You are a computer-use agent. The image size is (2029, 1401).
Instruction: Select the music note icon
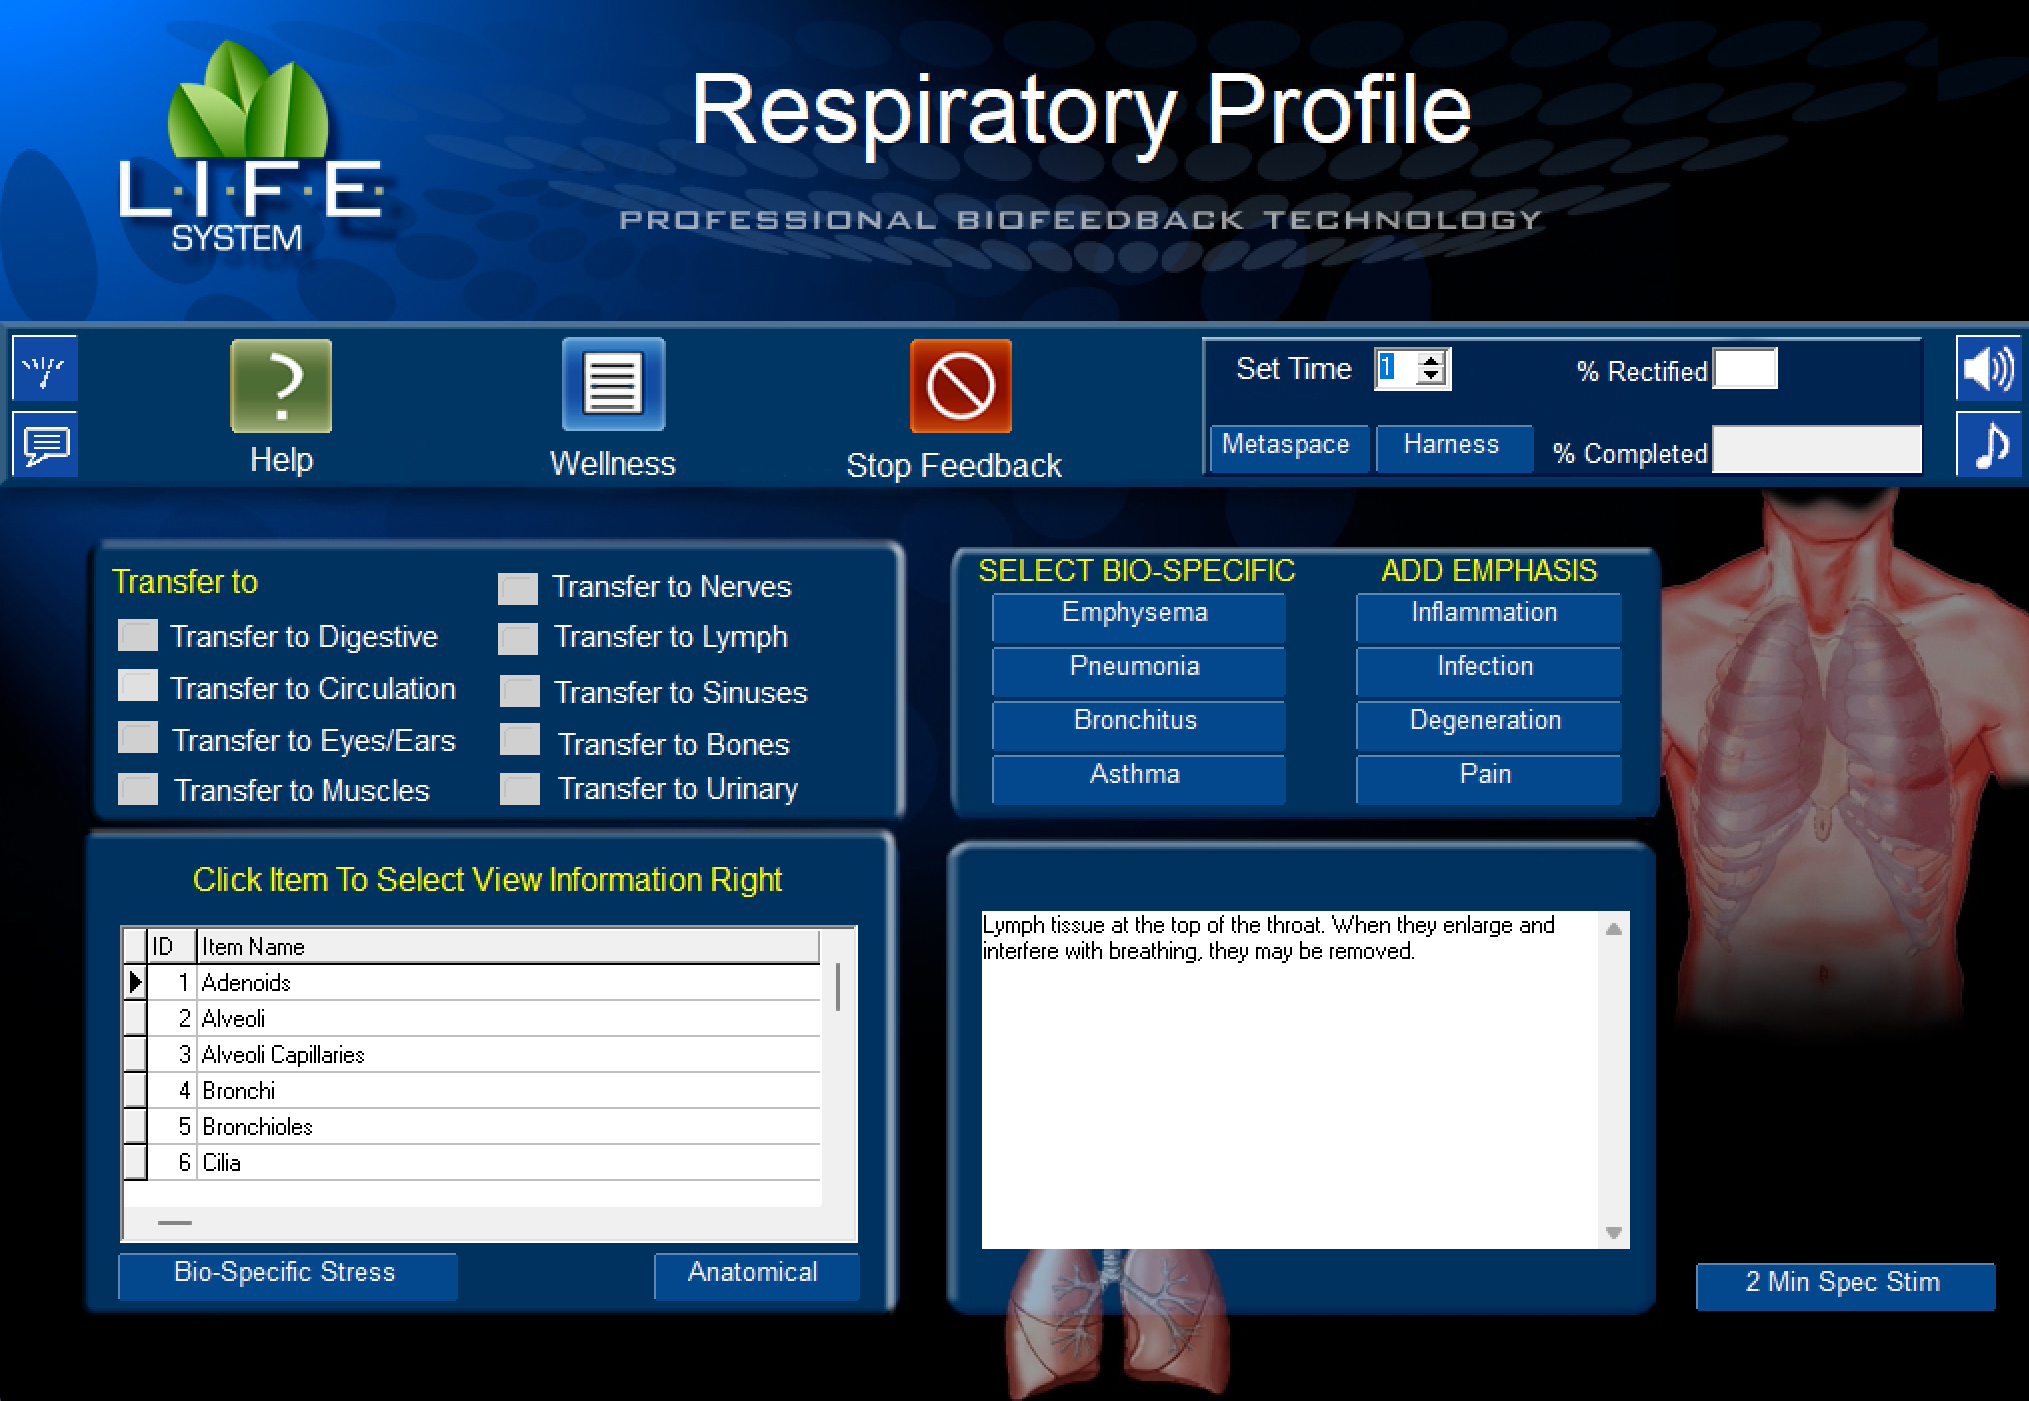(1988, 445)
